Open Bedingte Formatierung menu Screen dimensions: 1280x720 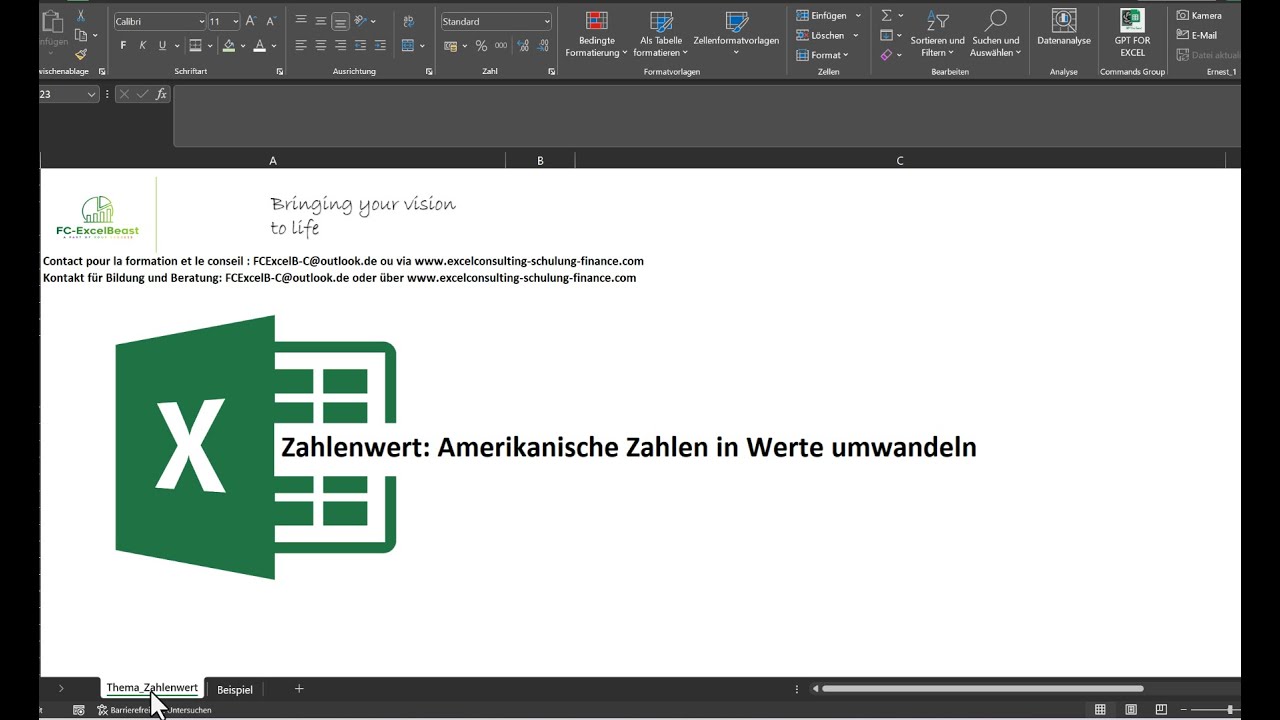coord(597,34)
